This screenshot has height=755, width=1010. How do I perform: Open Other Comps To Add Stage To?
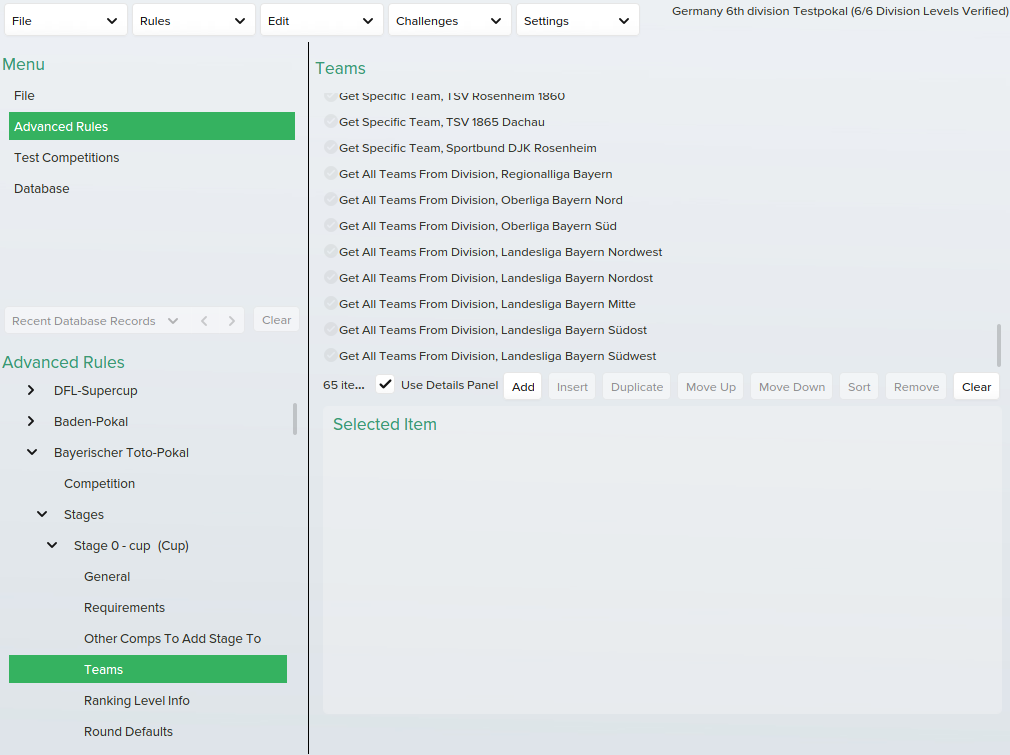point(173,638)
